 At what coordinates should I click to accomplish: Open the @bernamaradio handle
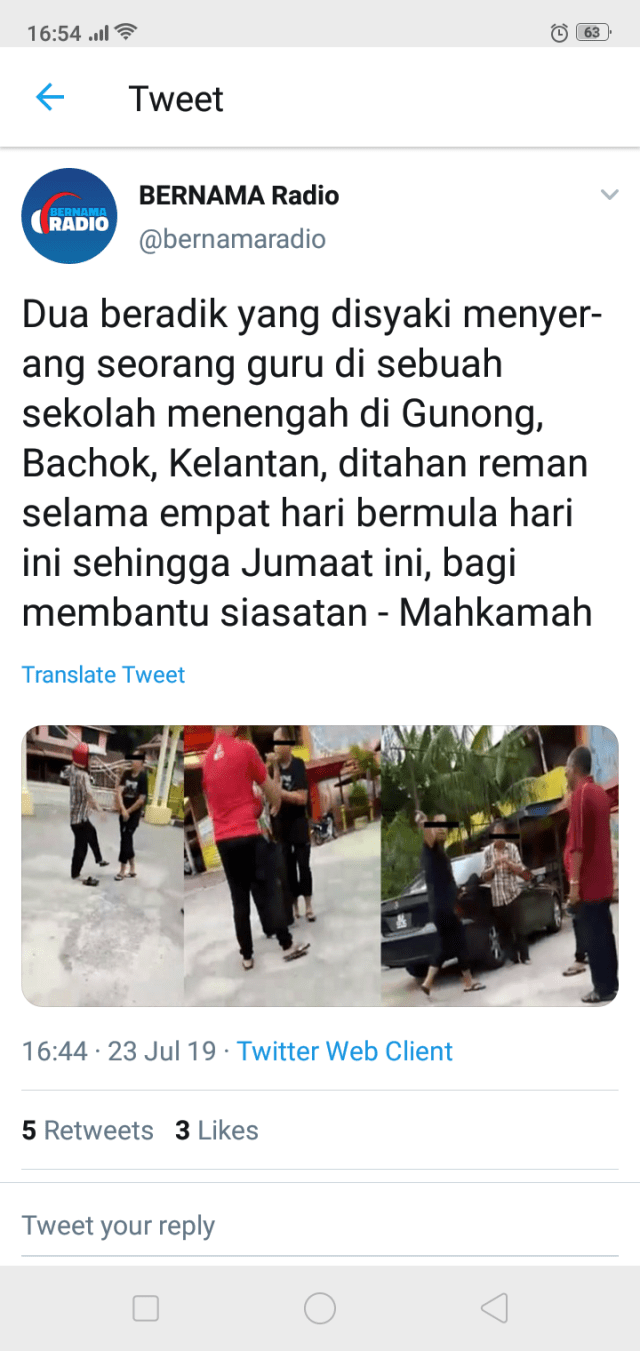pos(232,240)
